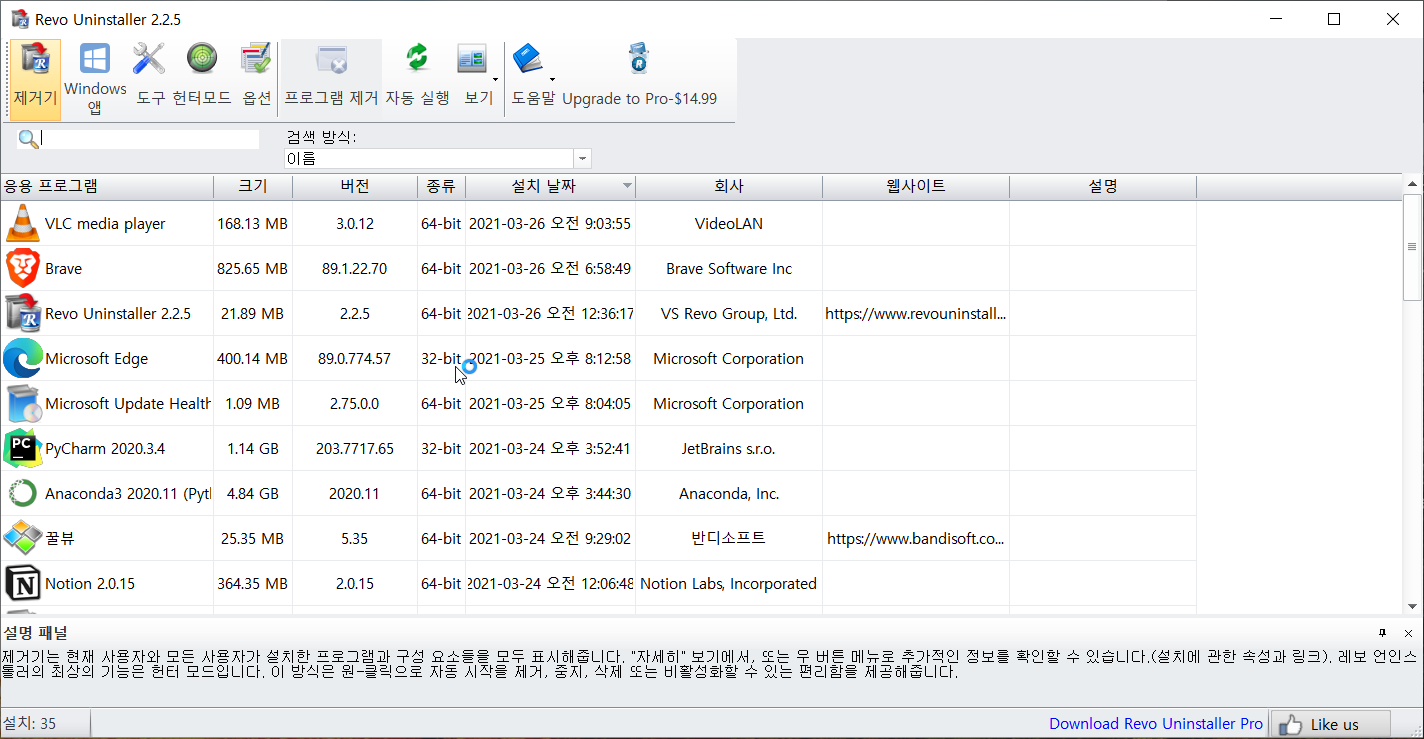The height and width of the screenshot is (739, 1424).
Task: Click Notion Labs, Incorporated company cell
Action: 728,583
